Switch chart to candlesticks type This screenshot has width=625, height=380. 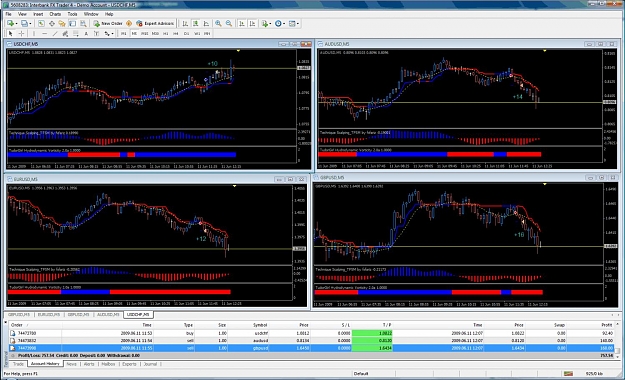click(x=196, y=24)
